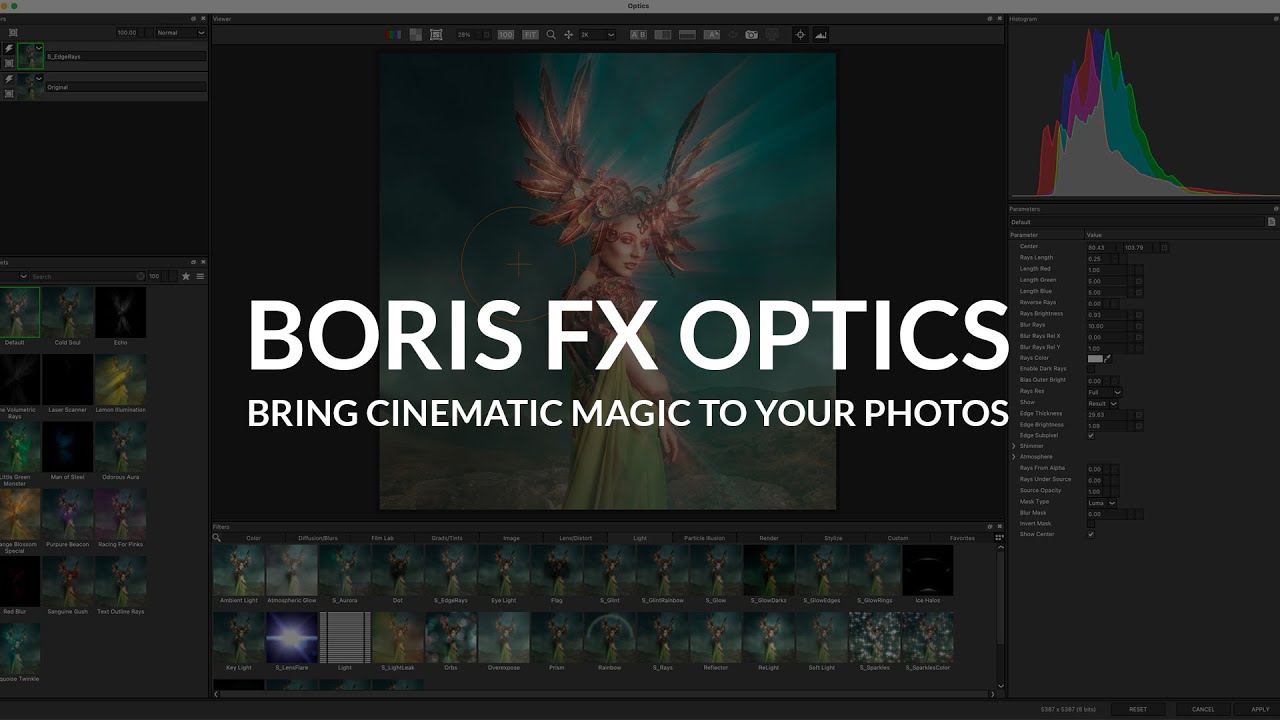This screenshot has height=720, width=1280.
Task: Open the presets panel hamburger menu
Action: 200,276
